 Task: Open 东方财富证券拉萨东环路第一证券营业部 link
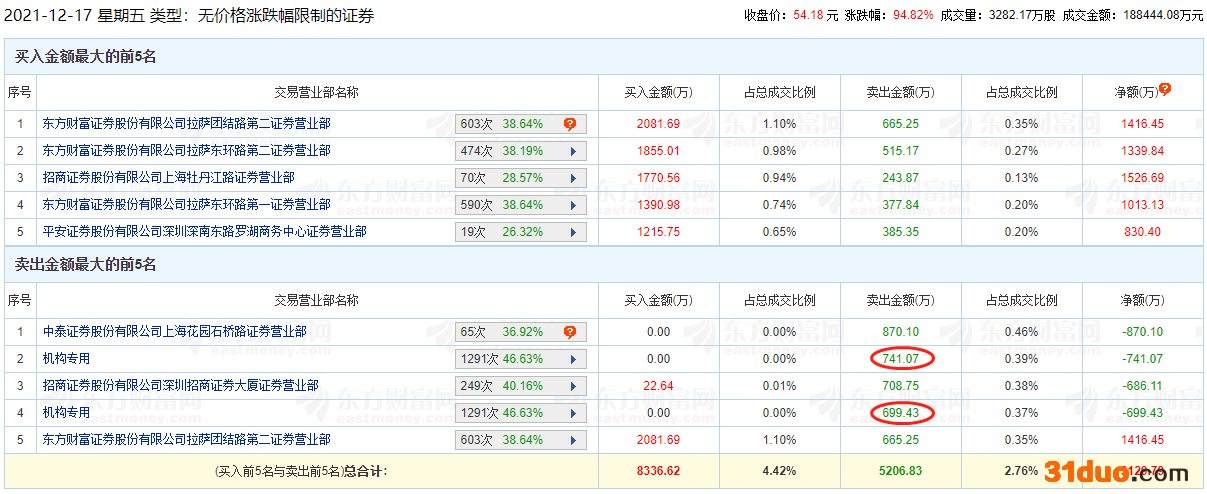186,205
